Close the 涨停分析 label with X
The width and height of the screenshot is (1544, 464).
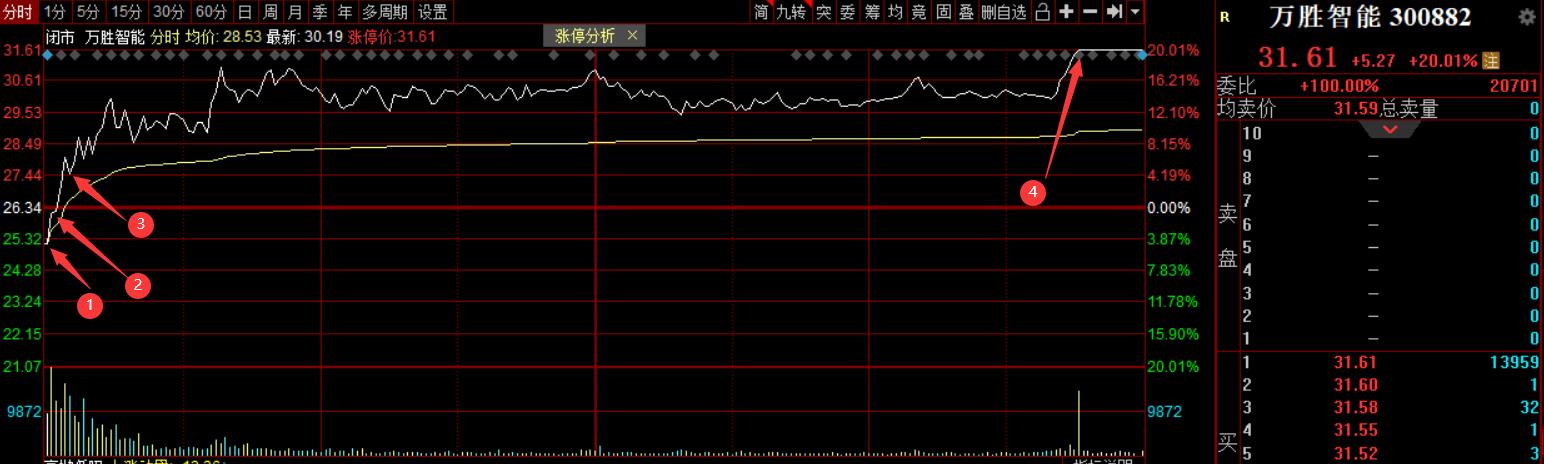632,36
